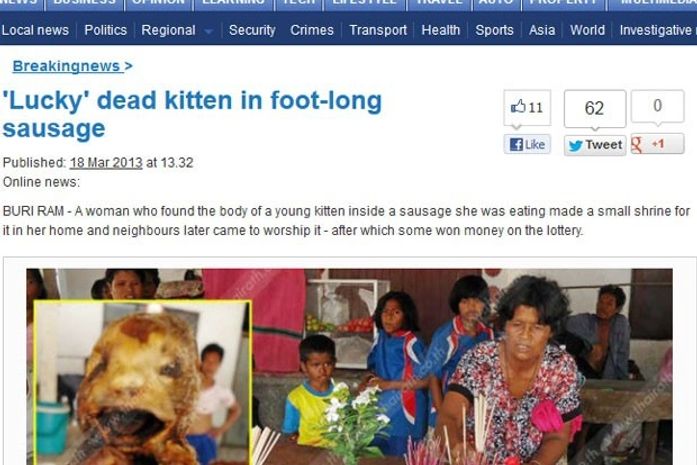Screen dimensions: 697x465
Task: Click the article headline about the lucky kitten
Action: (x=192, y=114)
